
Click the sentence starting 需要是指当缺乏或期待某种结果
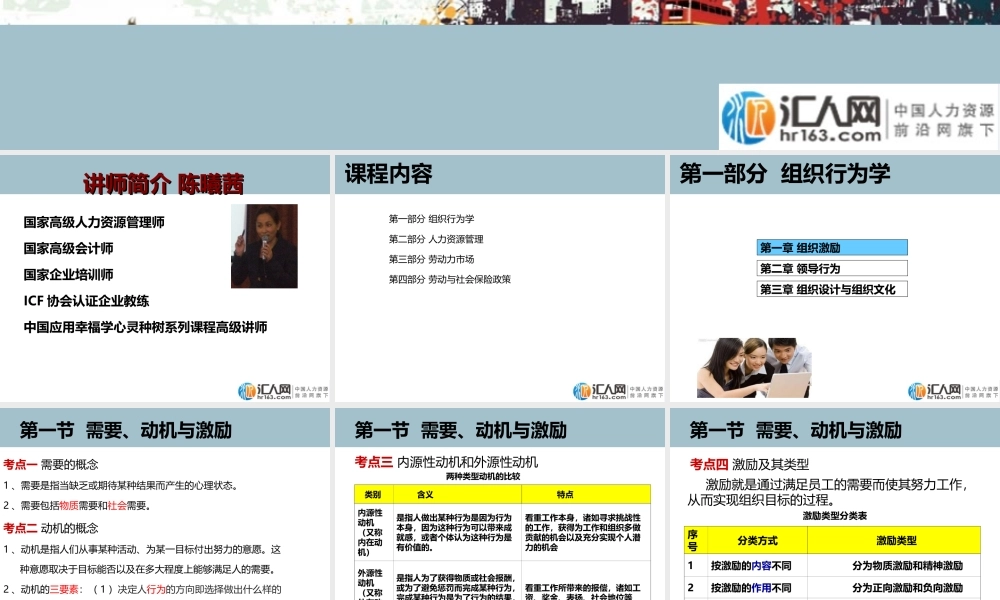pos(121,485)
